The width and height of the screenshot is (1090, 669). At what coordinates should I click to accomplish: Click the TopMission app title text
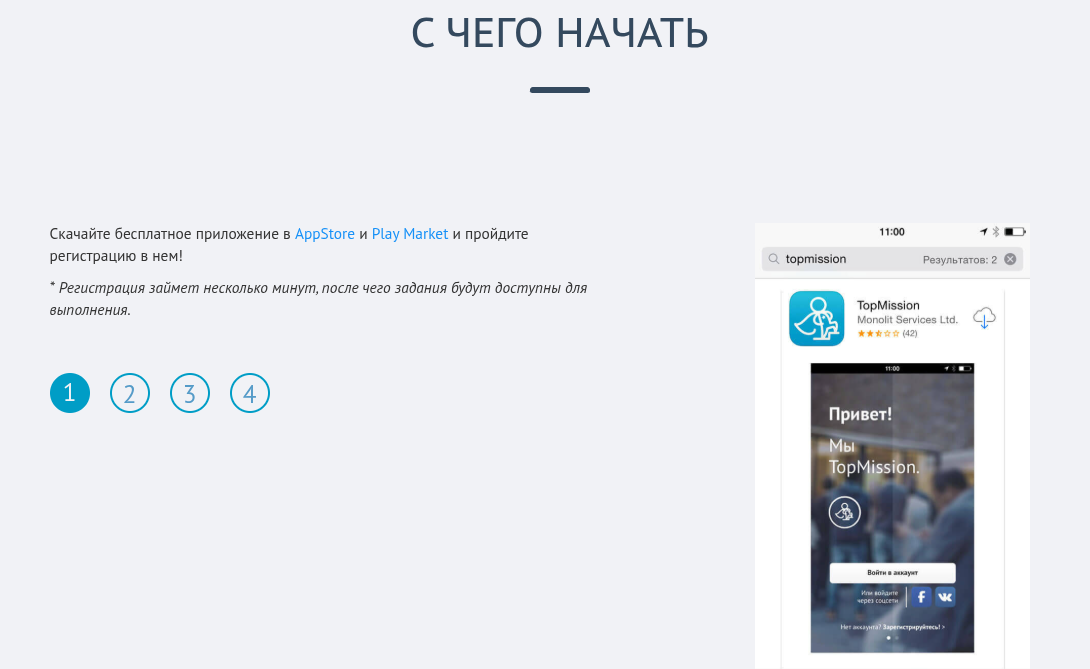coord(888,305)
